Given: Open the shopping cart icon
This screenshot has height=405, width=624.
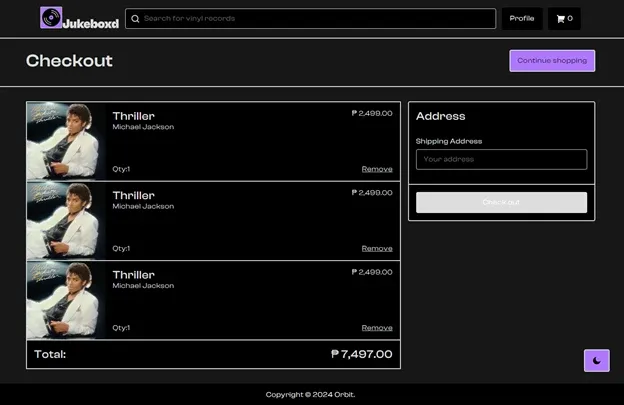Looking at the screenshot, I should (x=564, y=19).
